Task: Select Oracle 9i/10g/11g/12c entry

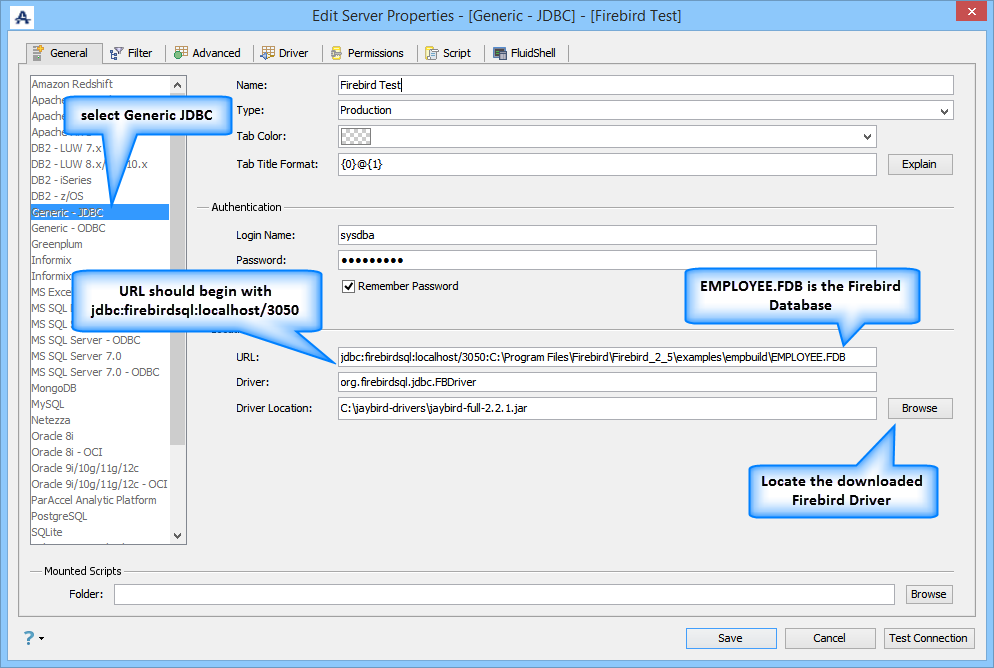Action: coord(100,468)
